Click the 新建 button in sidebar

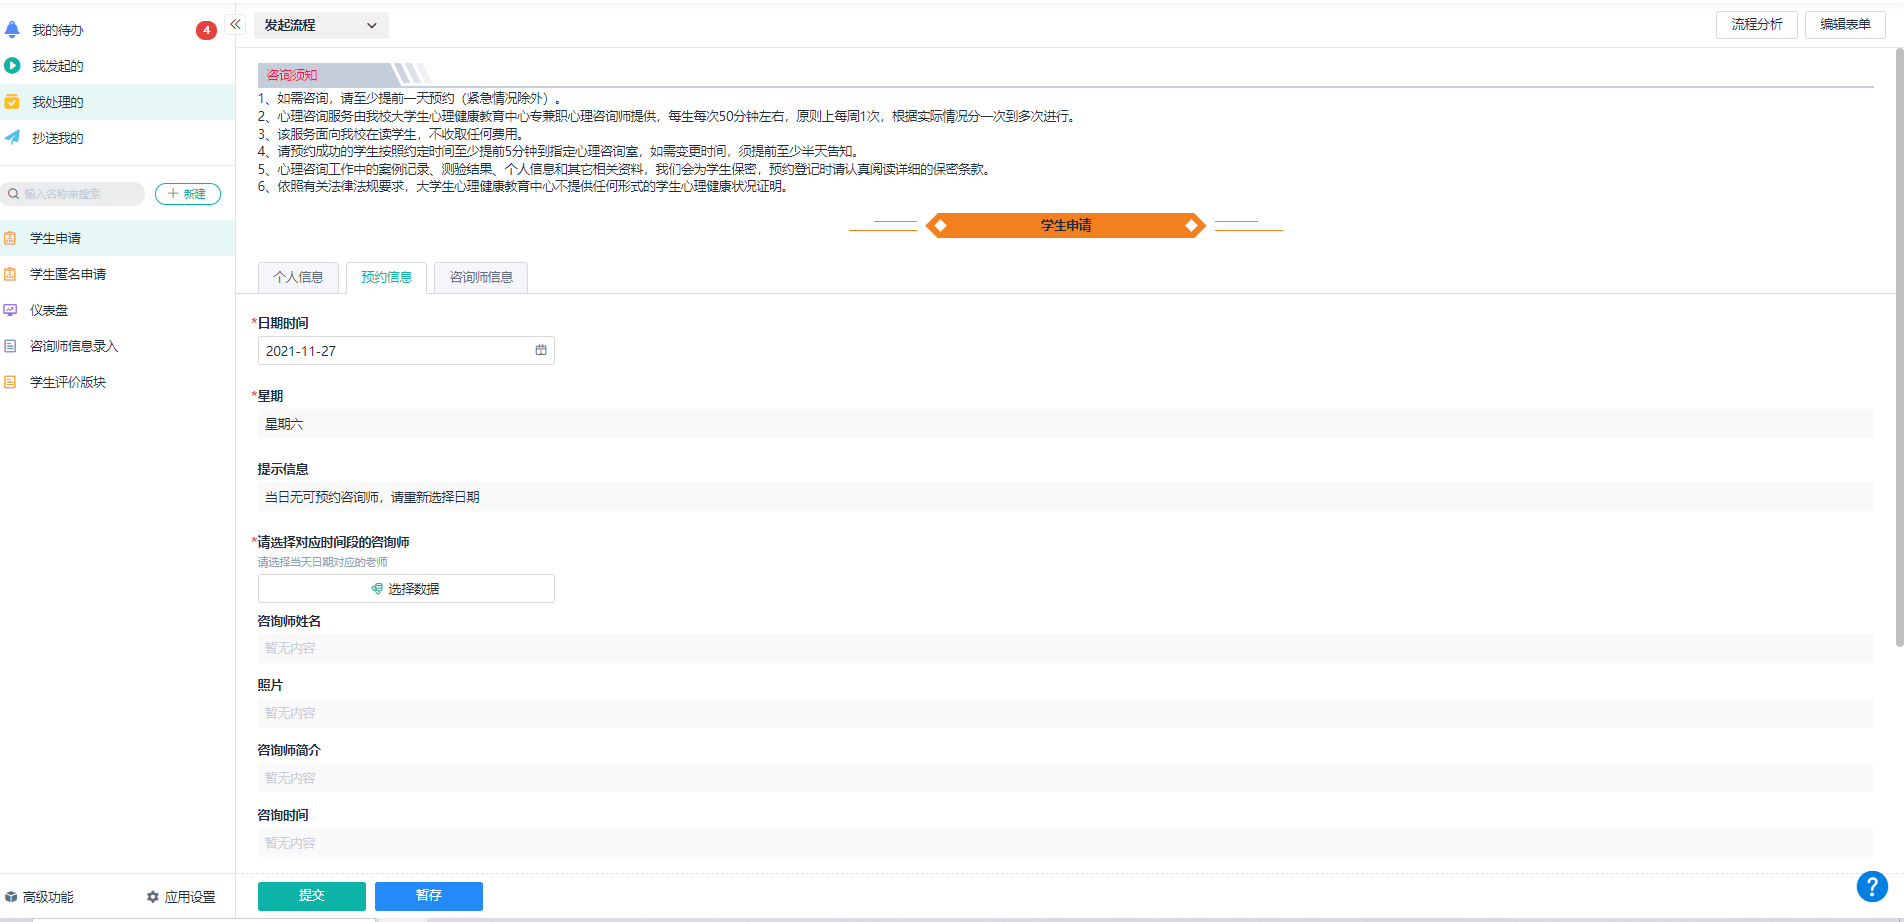188,194
